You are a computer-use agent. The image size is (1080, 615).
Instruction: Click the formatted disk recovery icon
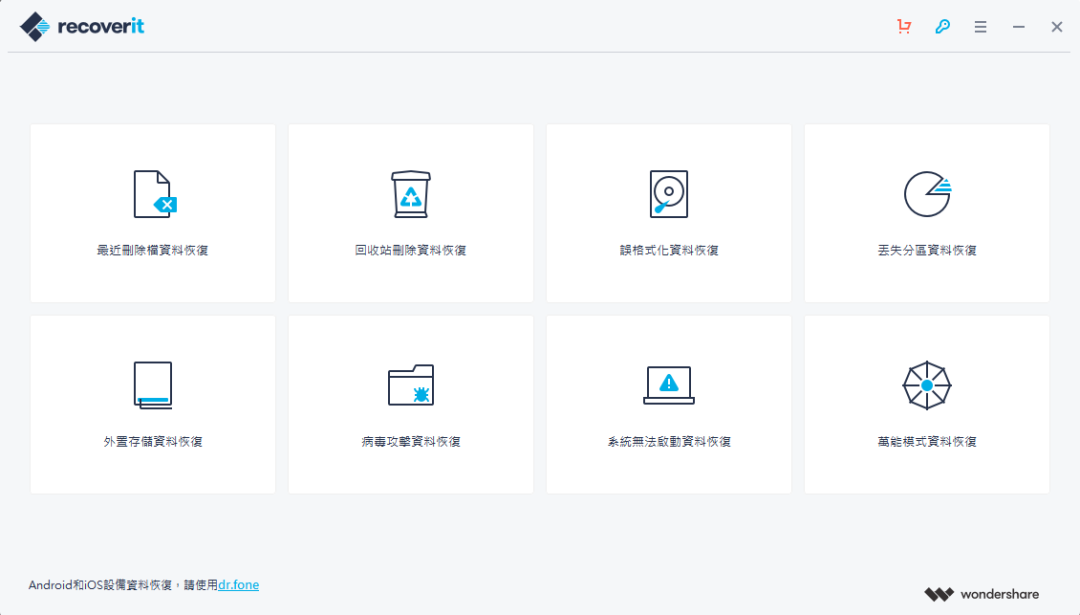[669, 194]
